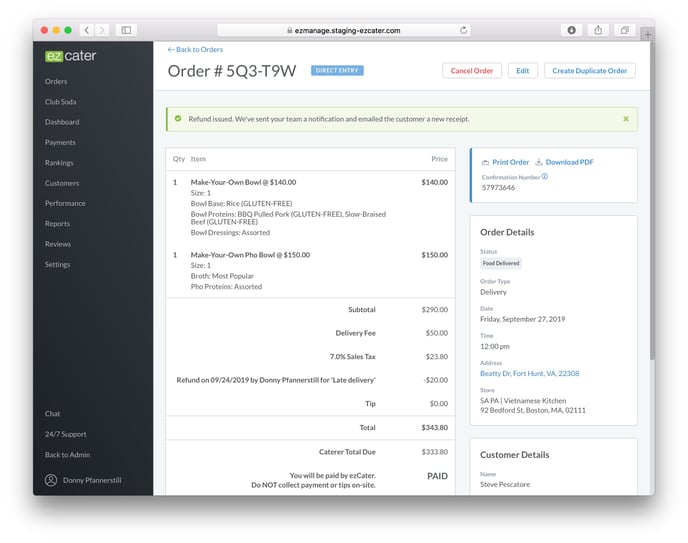This screenshot has height=543, width=688.
Task: Click the Make-Your-Own Bowl @ $140.00 item
Action: [x=243, y=182]
